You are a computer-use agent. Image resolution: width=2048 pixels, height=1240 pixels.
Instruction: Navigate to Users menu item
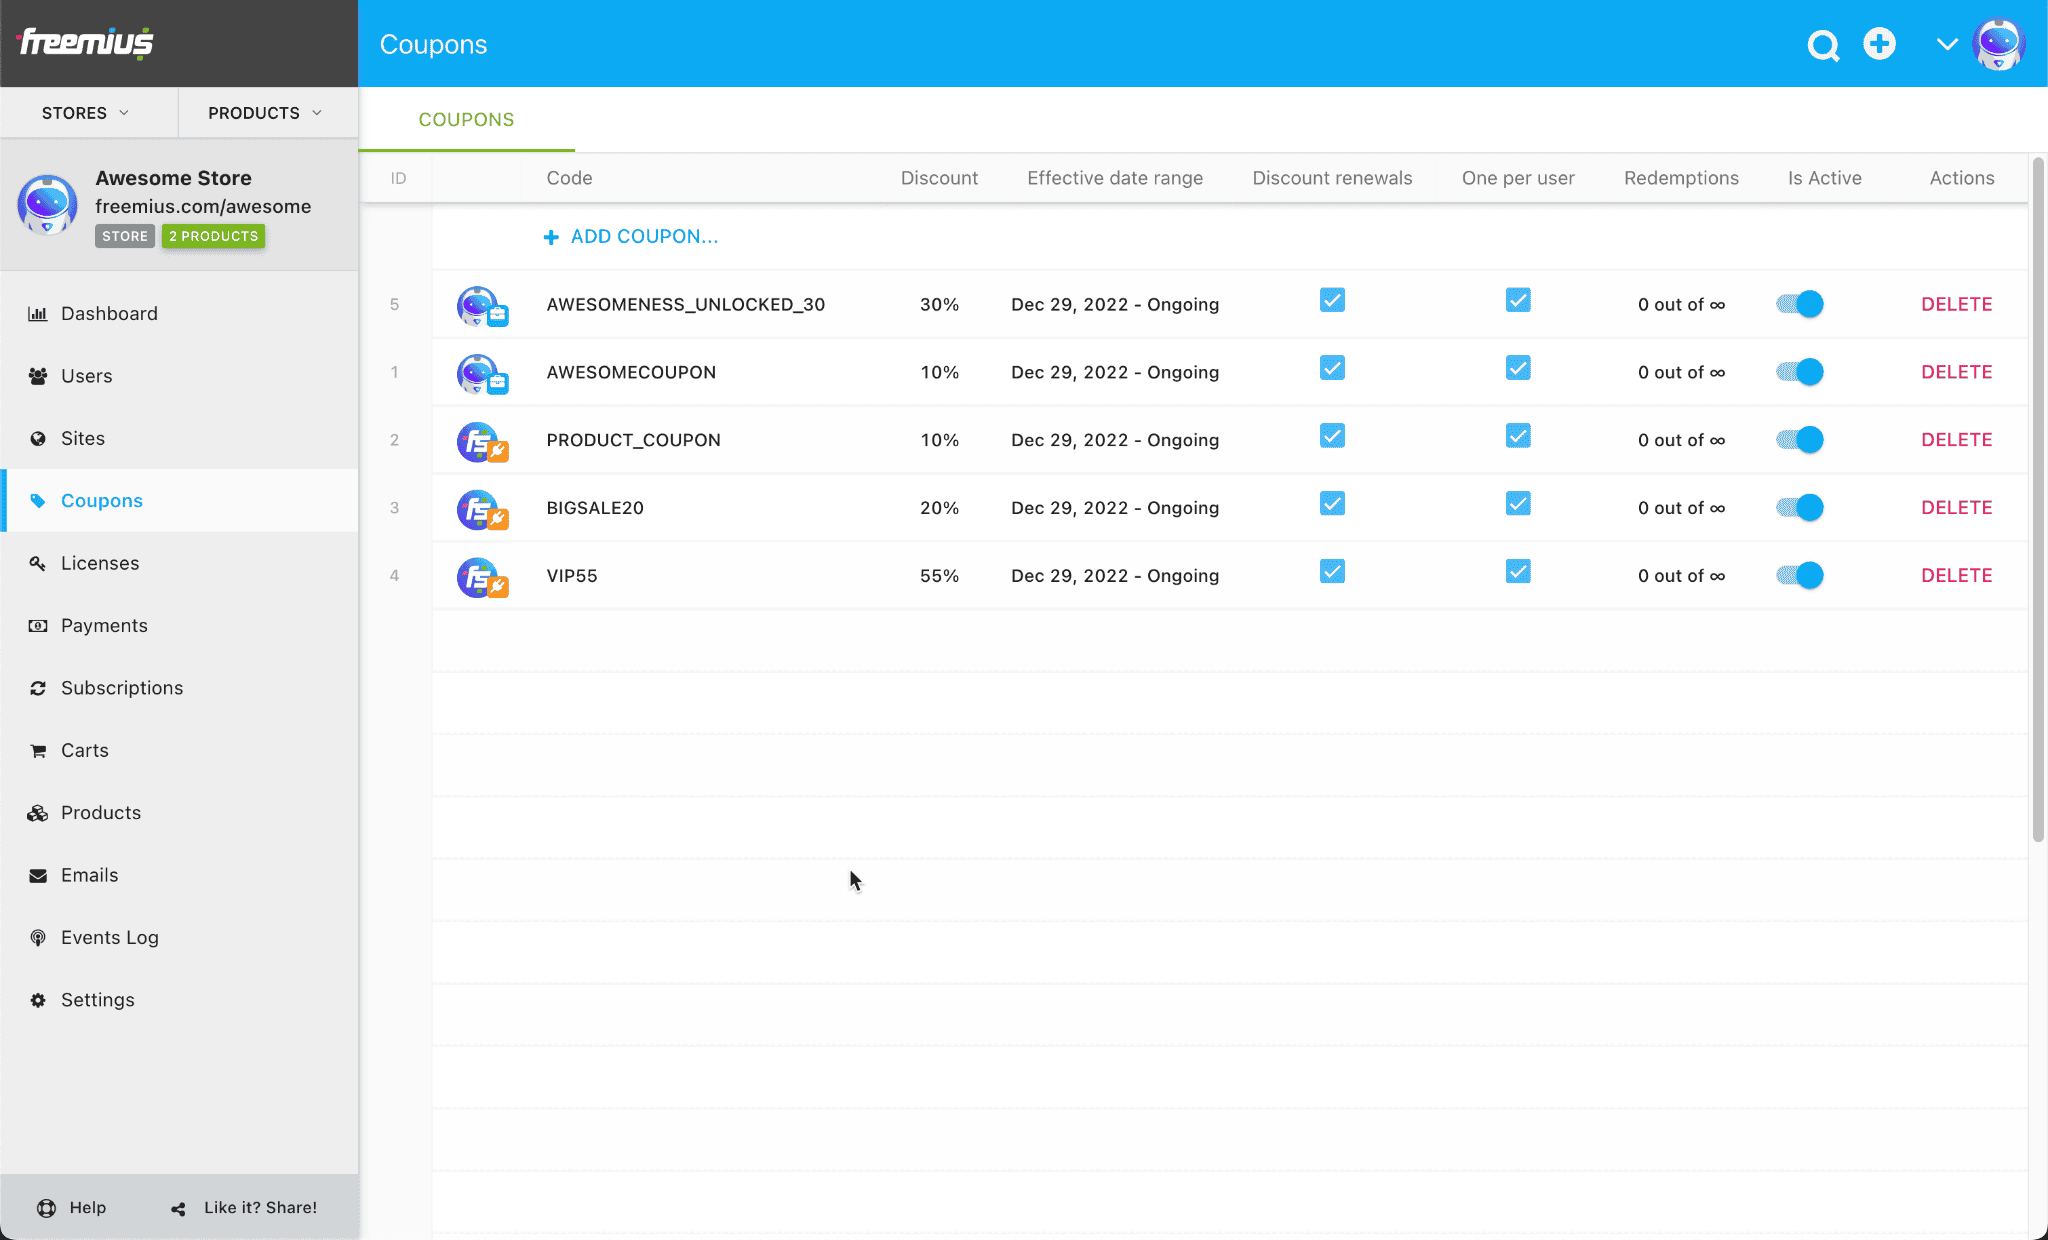point(86,376)
